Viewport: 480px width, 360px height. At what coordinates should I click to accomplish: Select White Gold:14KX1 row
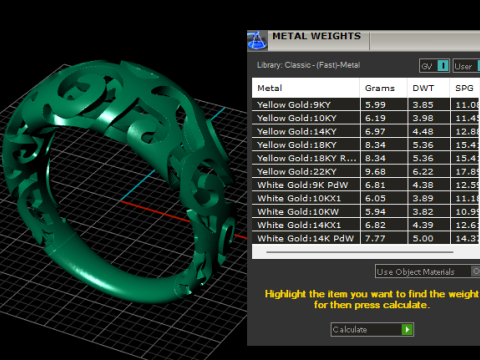click(366, 225)
